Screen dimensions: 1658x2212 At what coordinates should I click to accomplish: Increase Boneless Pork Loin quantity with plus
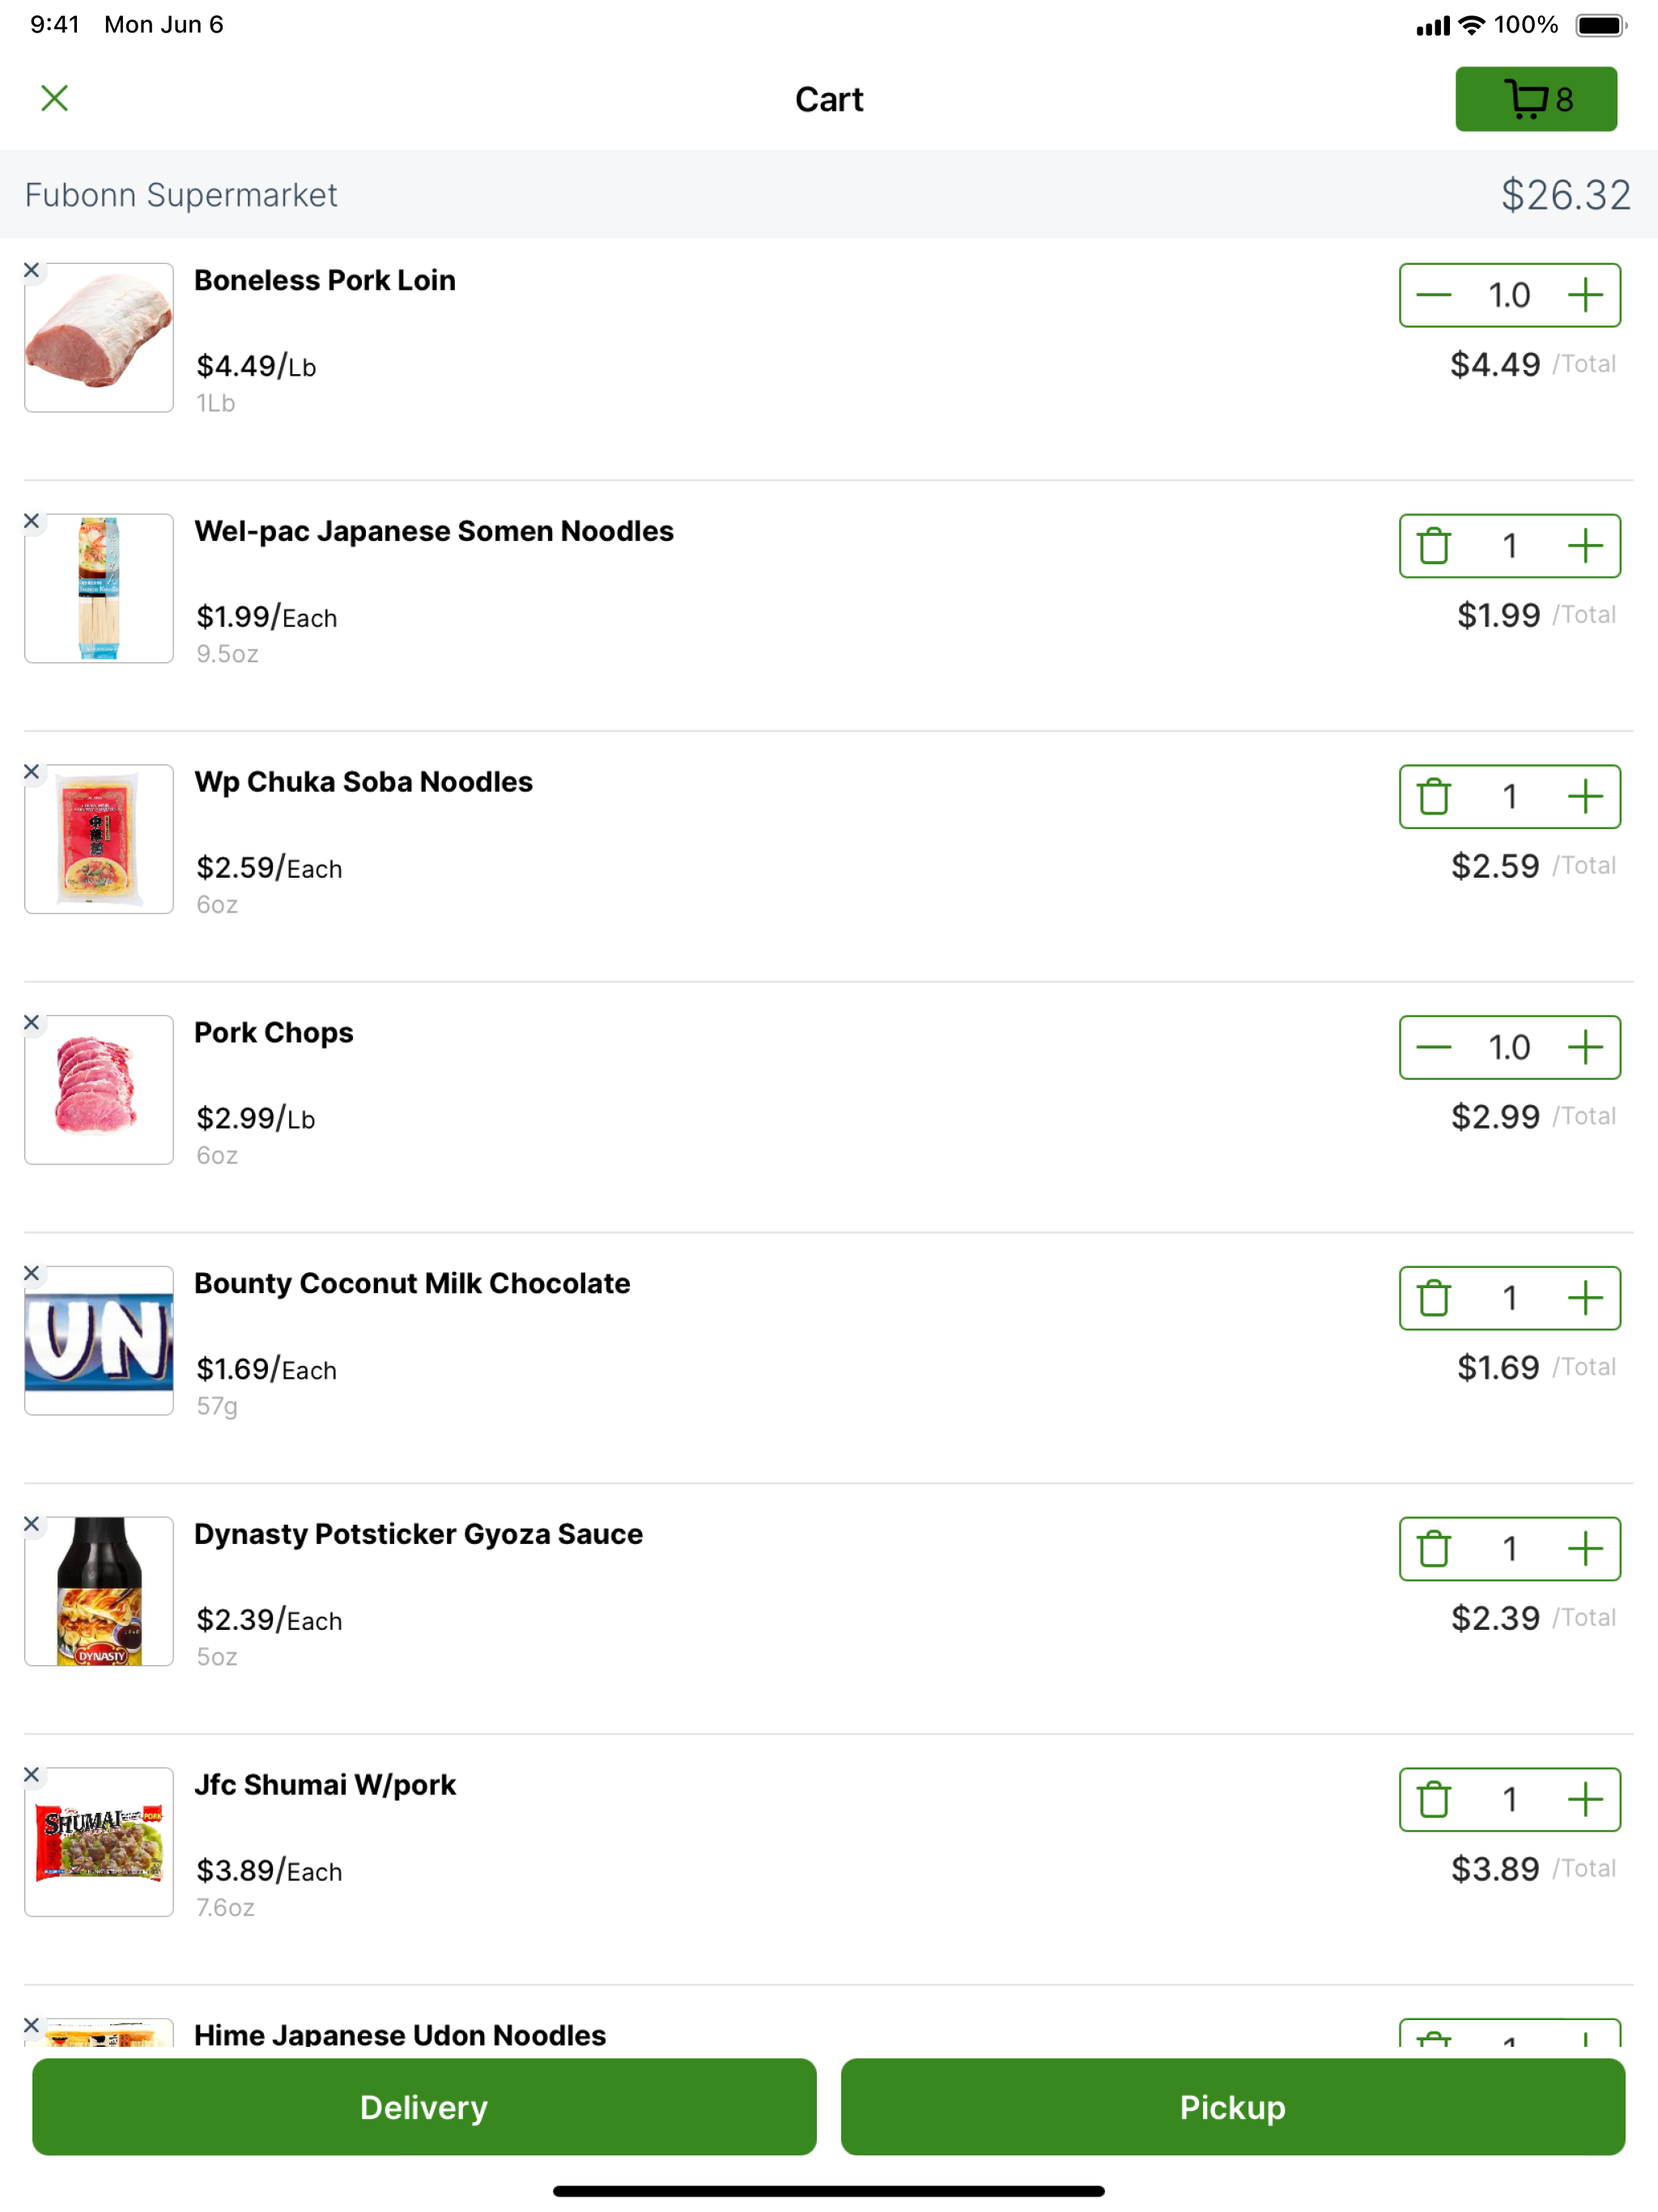(x=1585, y=295)
